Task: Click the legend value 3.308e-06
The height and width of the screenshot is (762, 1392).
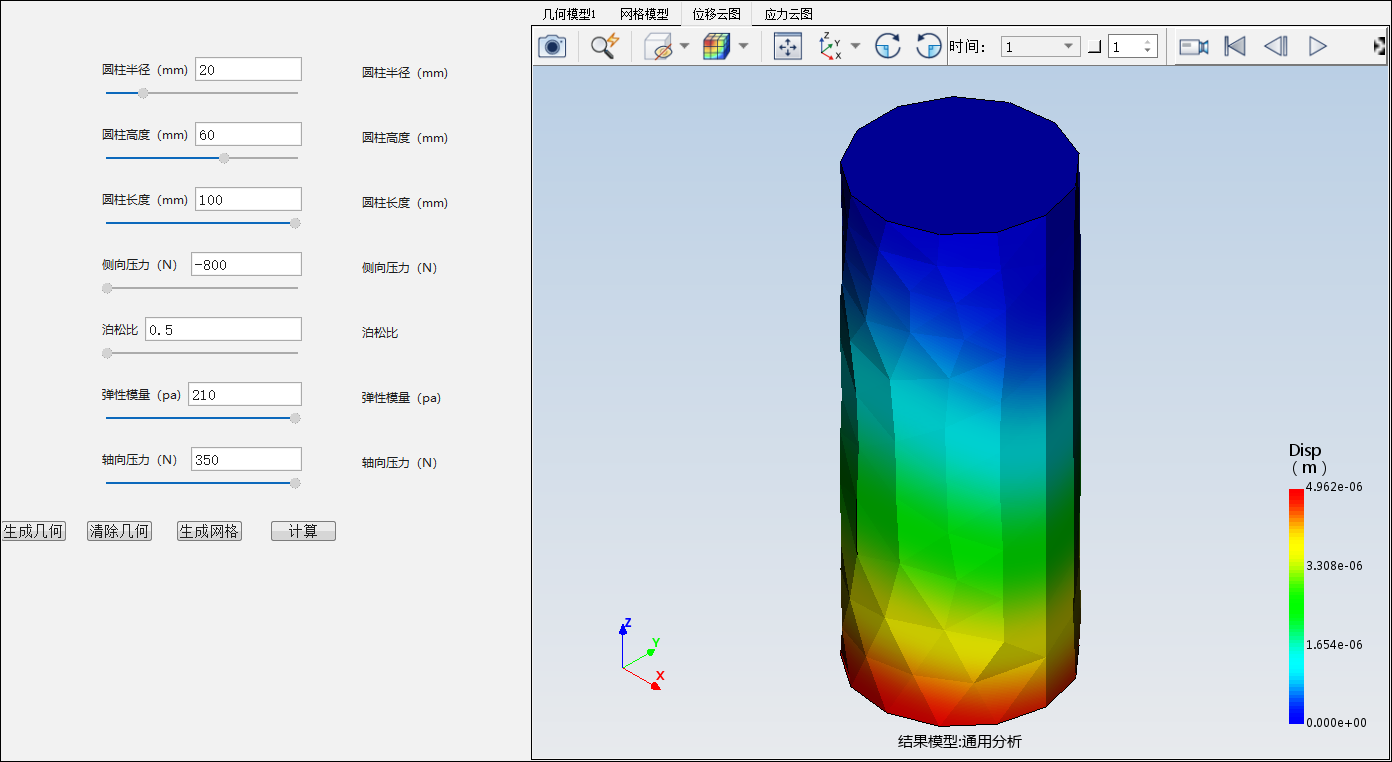Action: coord(1334,565)
